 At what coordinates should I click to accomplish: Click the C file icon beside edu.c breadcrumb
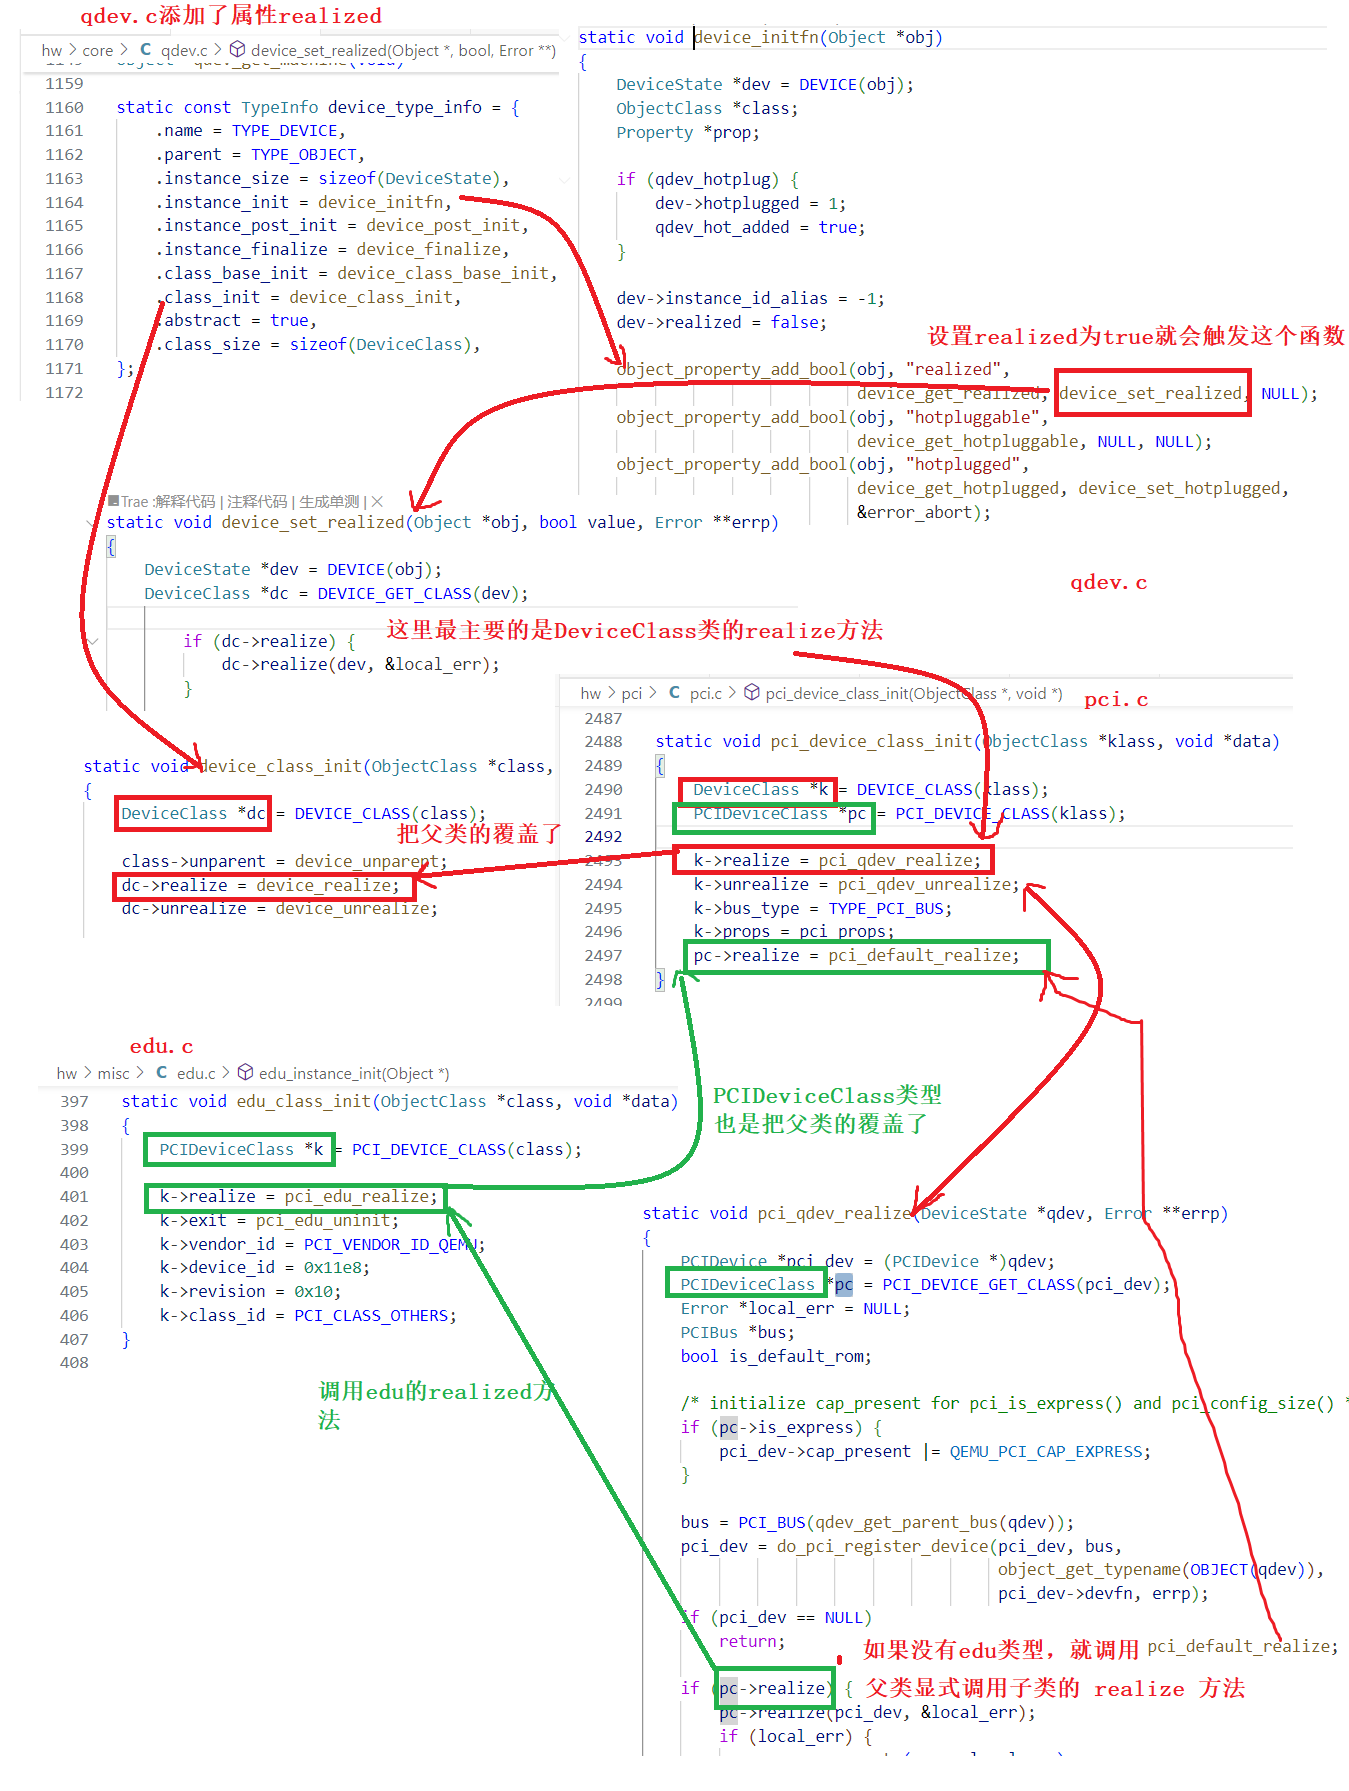pyautogui.click(x=162, y=1073)
